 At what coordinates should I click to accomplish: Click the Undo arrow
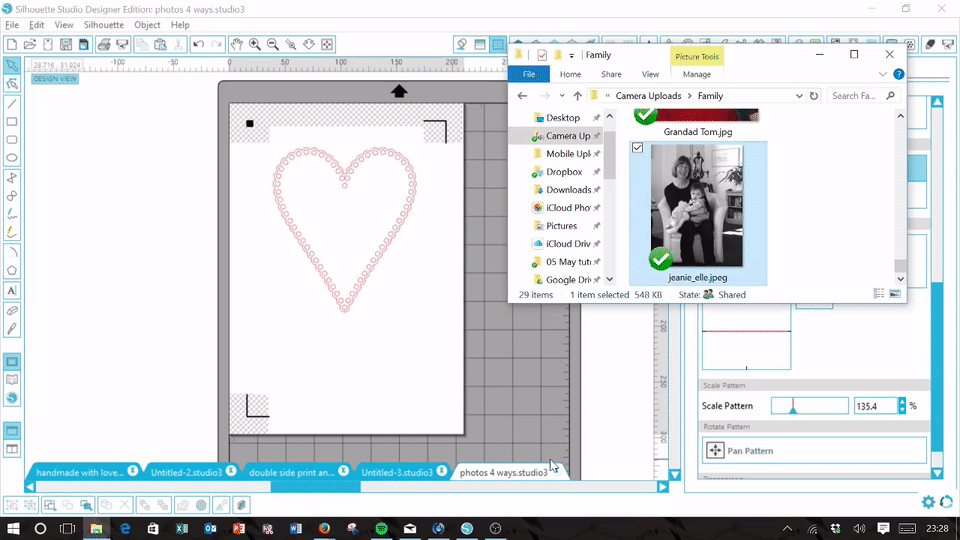click(x=198, y=44)
